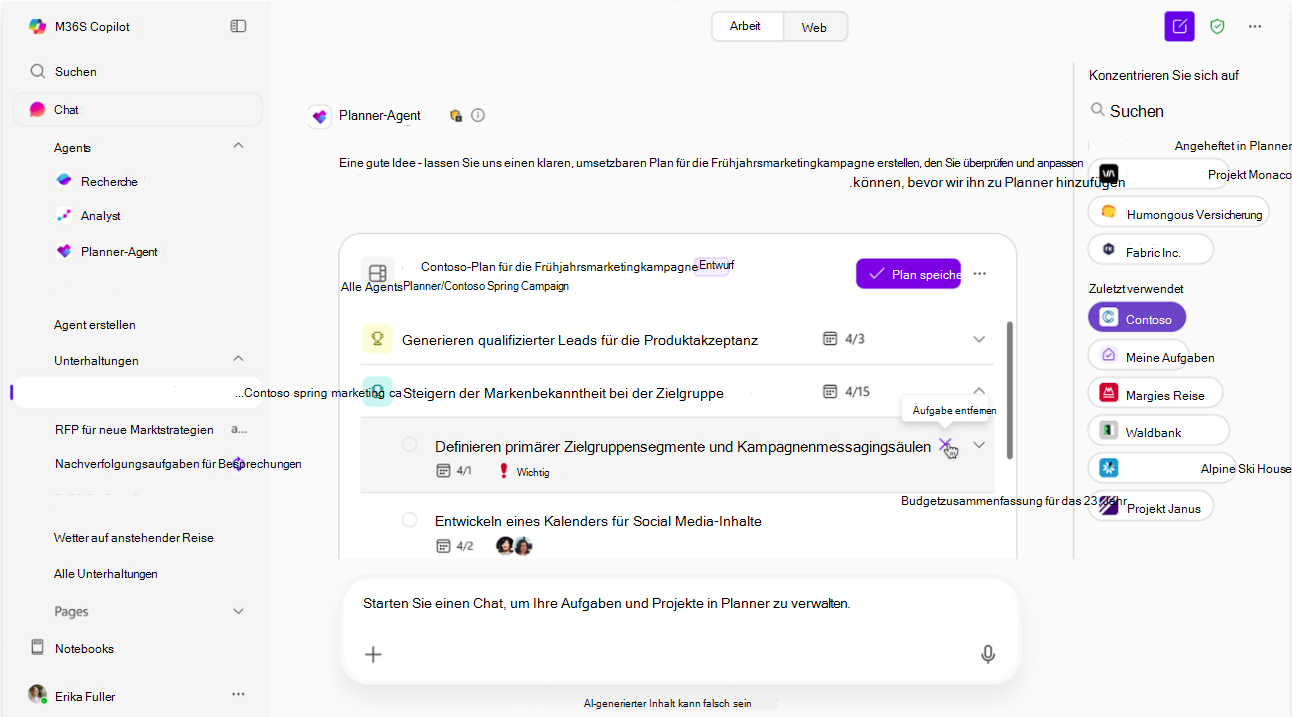This screenshot has height=717, width=1292.
Task: Open Wetter auf anstehender Reise conversation
Action: tap(133, 537)
